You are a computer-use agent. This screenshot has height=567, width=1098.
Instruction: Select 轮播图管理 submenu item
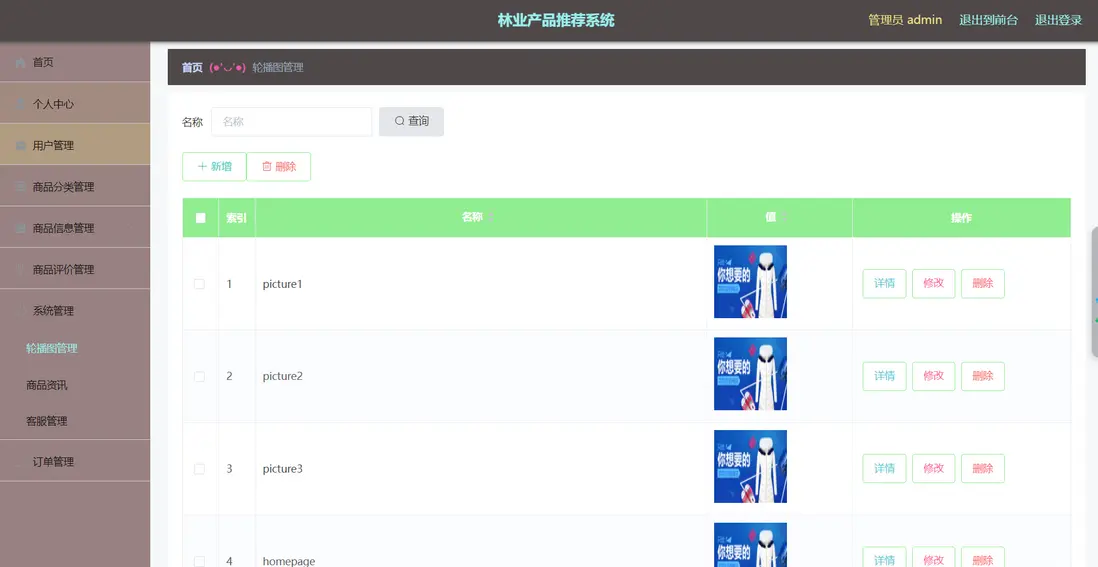(x=52, y=348)
